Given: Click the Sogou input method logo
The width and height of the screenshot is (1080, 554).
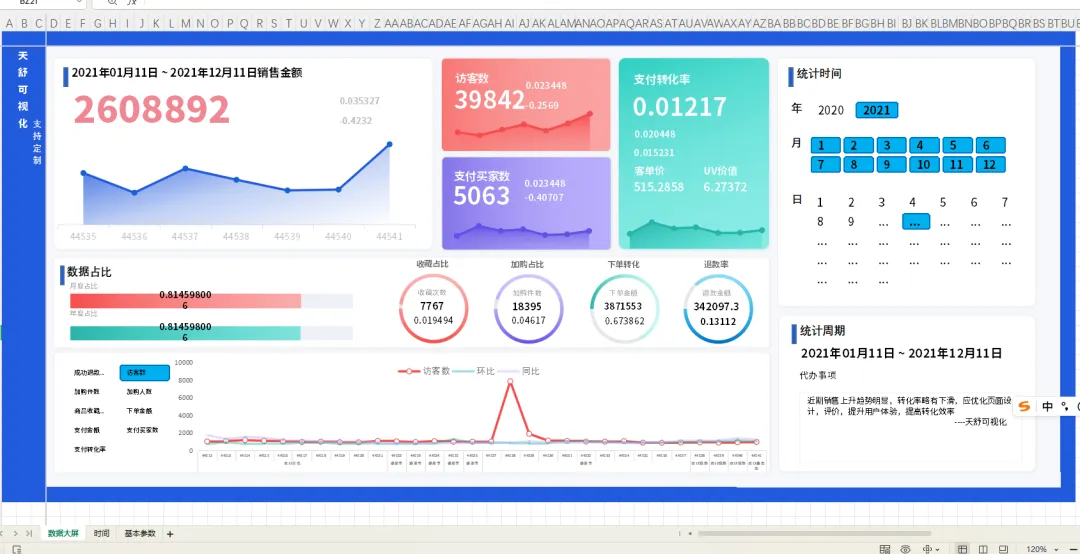Looking at the screenshot, I should click(x=1024, y=407).
